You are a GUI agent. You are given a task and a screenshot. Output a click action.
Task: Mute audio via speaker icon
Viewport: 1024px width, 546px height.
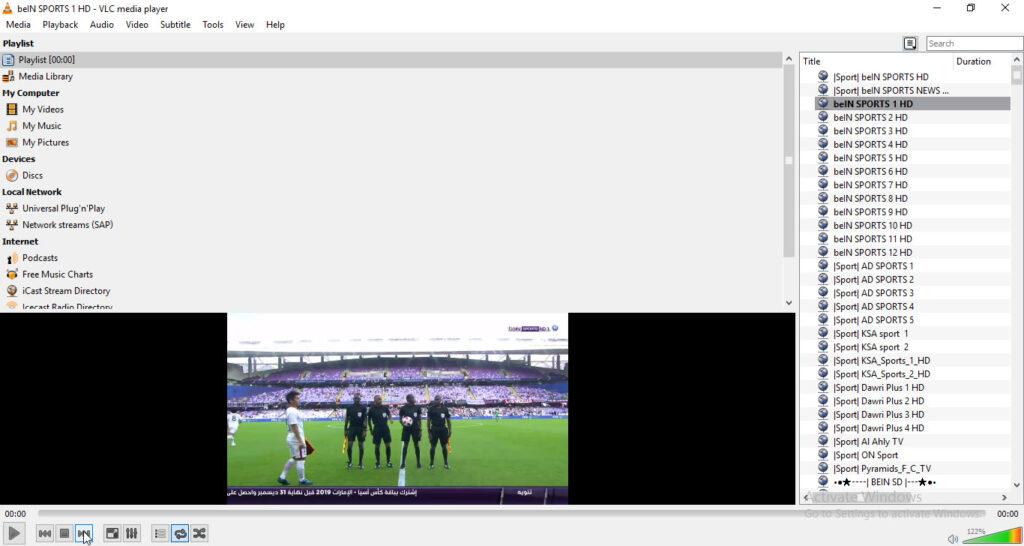(952, 539)
